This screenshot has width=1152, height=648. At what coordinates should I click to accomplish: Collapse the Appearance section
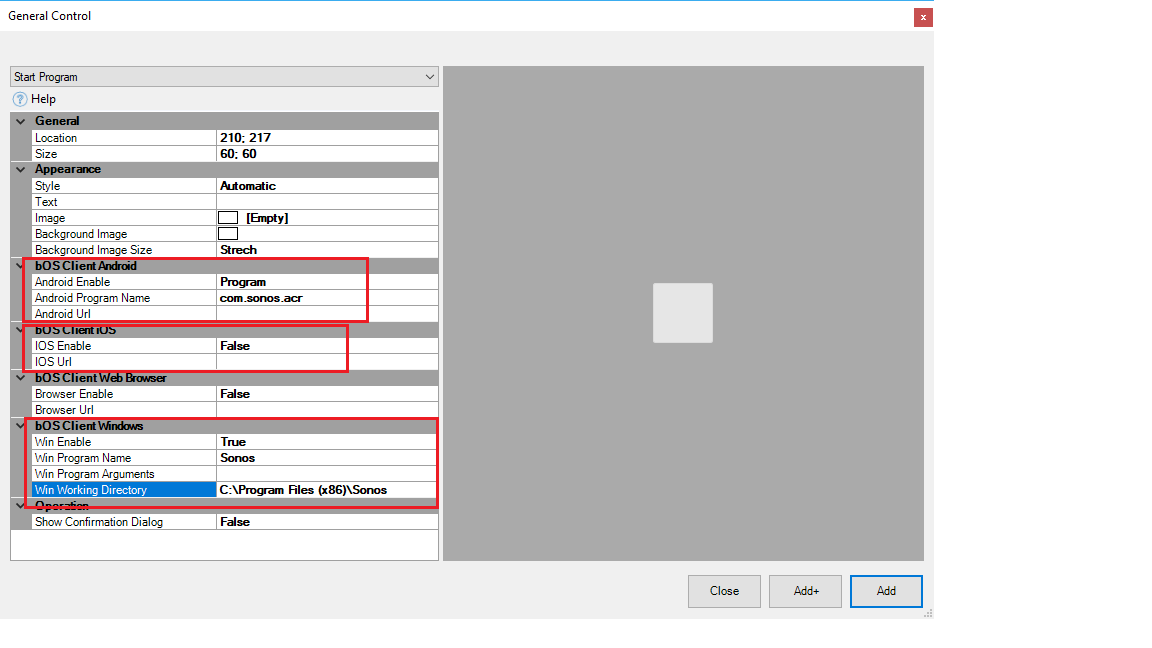20,169
